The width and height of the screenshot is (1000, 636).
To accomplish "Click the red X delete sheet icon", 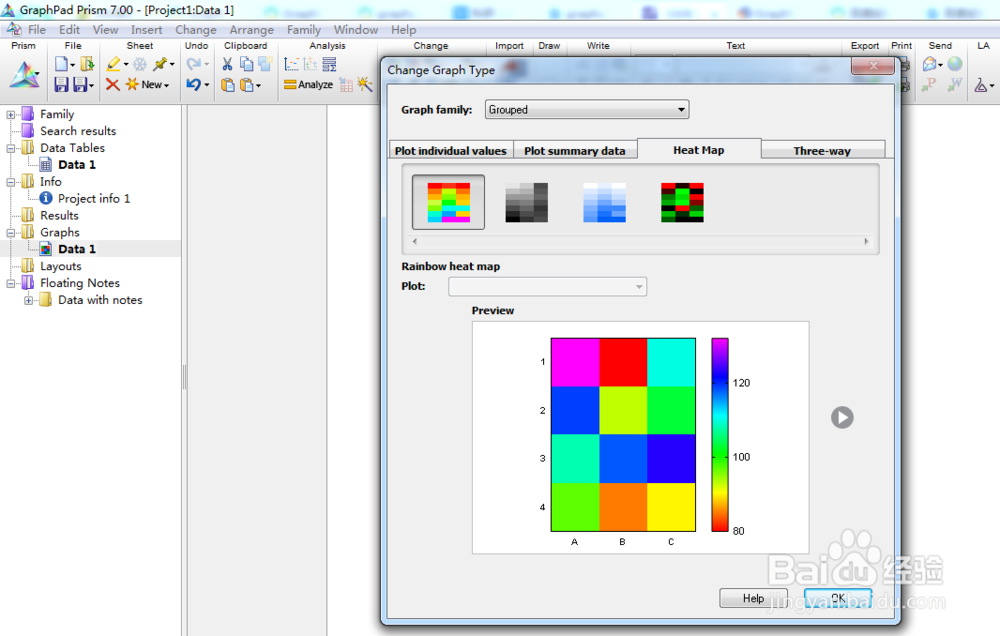I will pyautogui.click(x=113, y=84).
